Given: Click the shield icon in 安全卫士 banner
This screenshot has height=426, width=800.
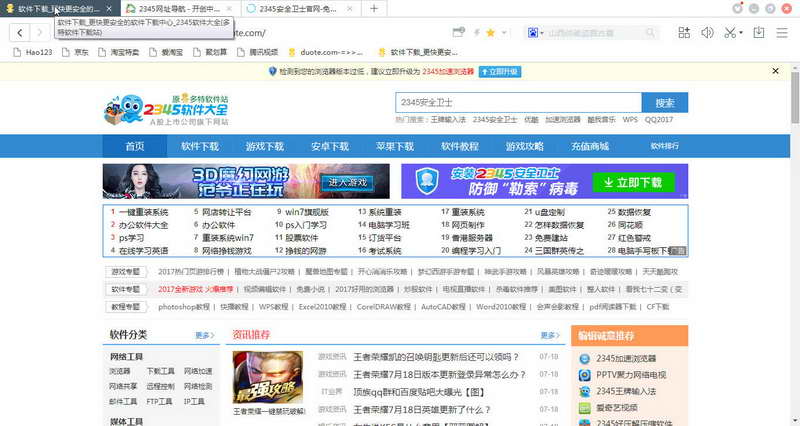Looking at the screenshot, I should (427, 181).
